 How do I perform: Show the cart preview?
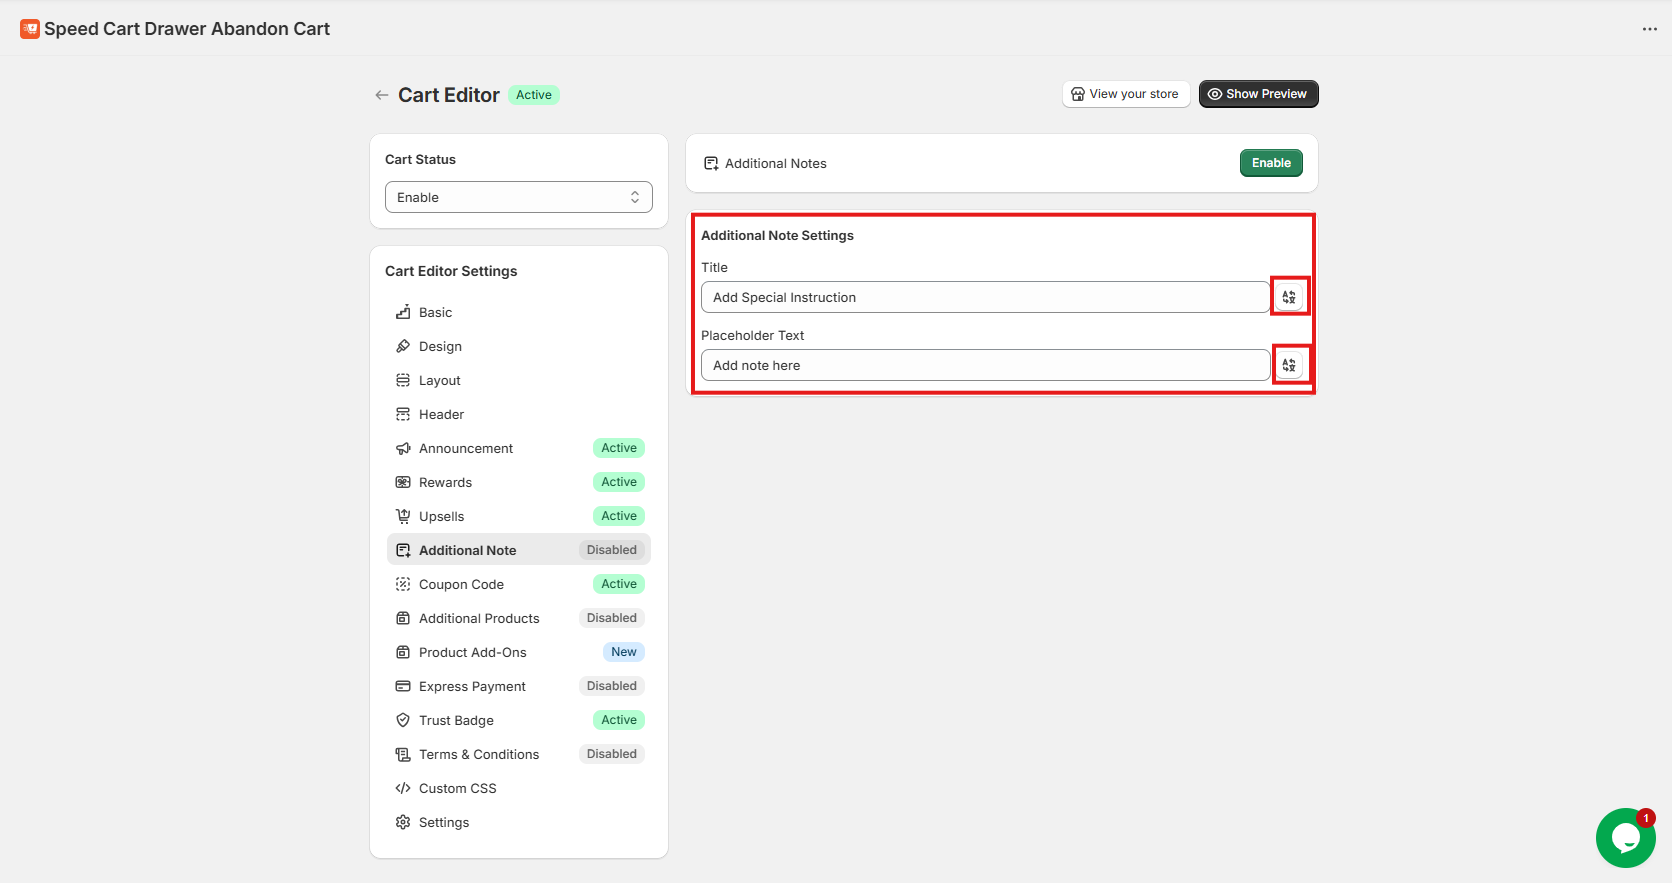[1258, 94]
